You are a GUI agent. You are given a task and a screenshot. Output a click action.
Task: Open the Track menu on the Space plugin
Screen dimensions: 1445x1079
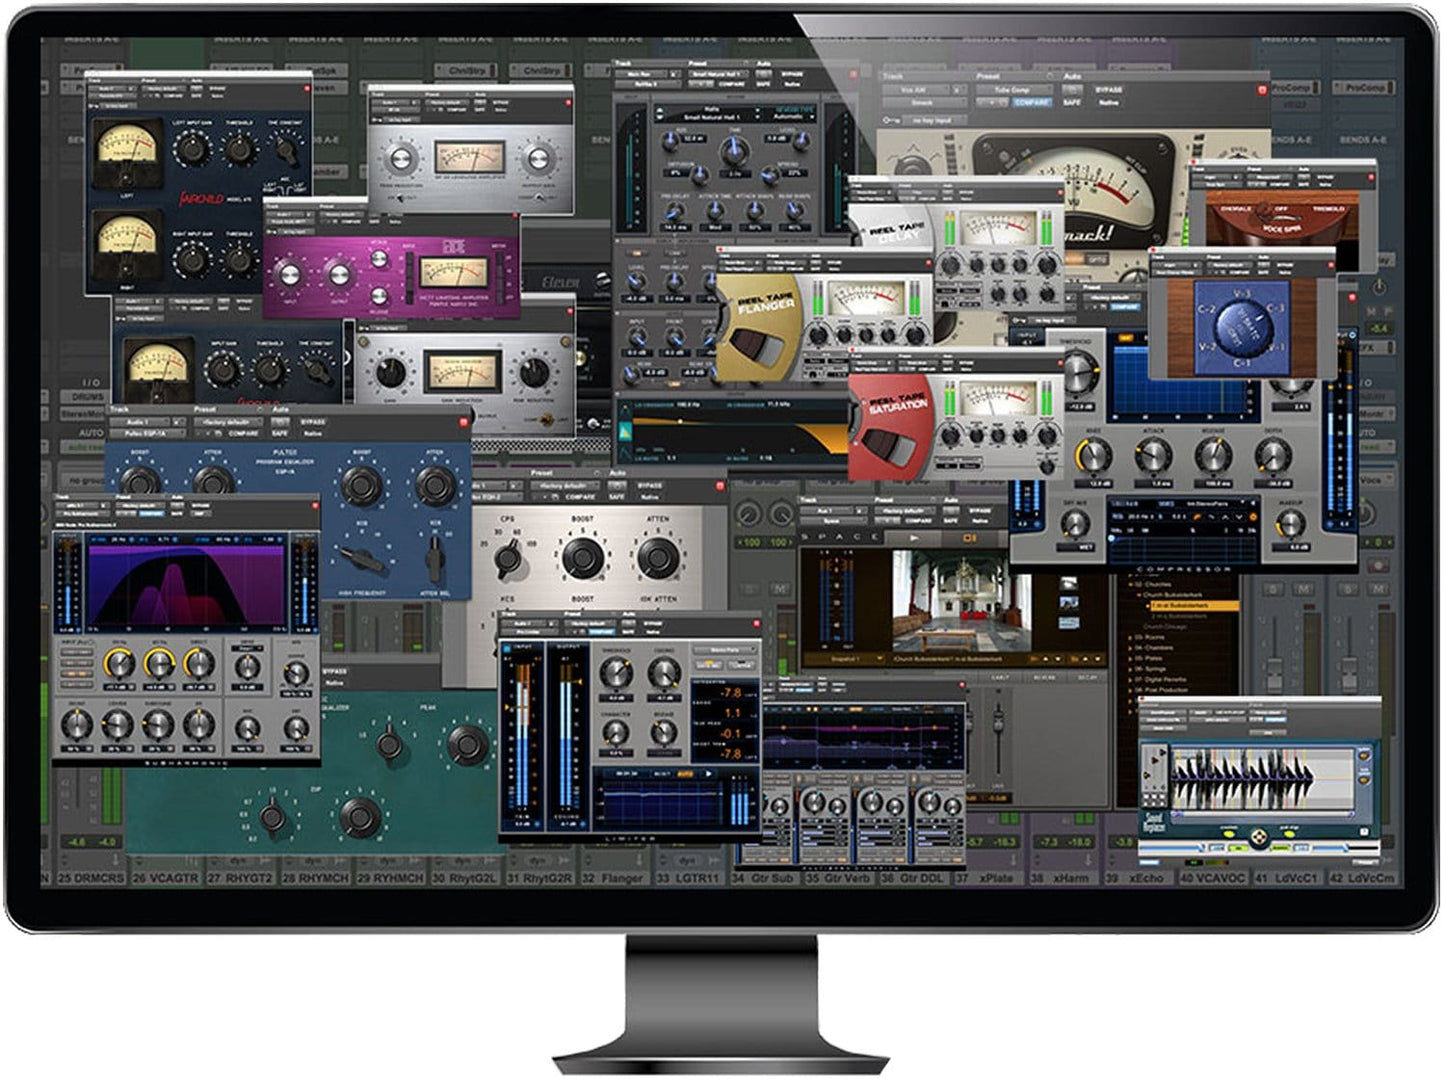click(827, 510)
